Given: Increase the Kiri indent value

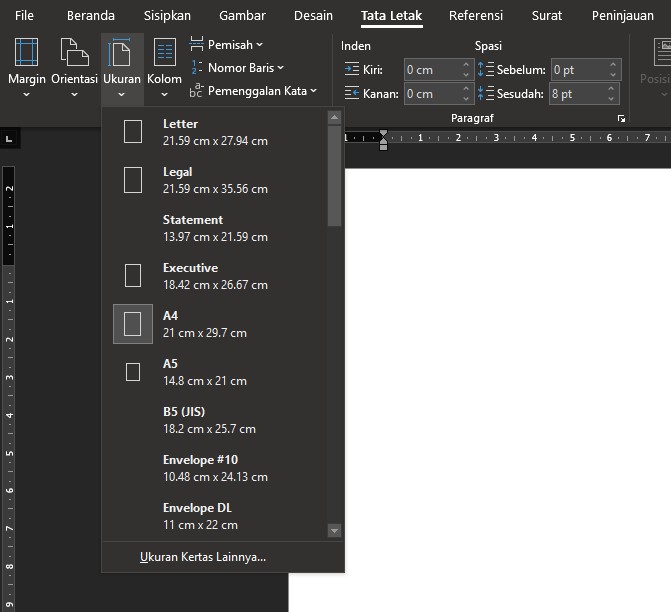Looking at the screenshot, I should point(466,65).
